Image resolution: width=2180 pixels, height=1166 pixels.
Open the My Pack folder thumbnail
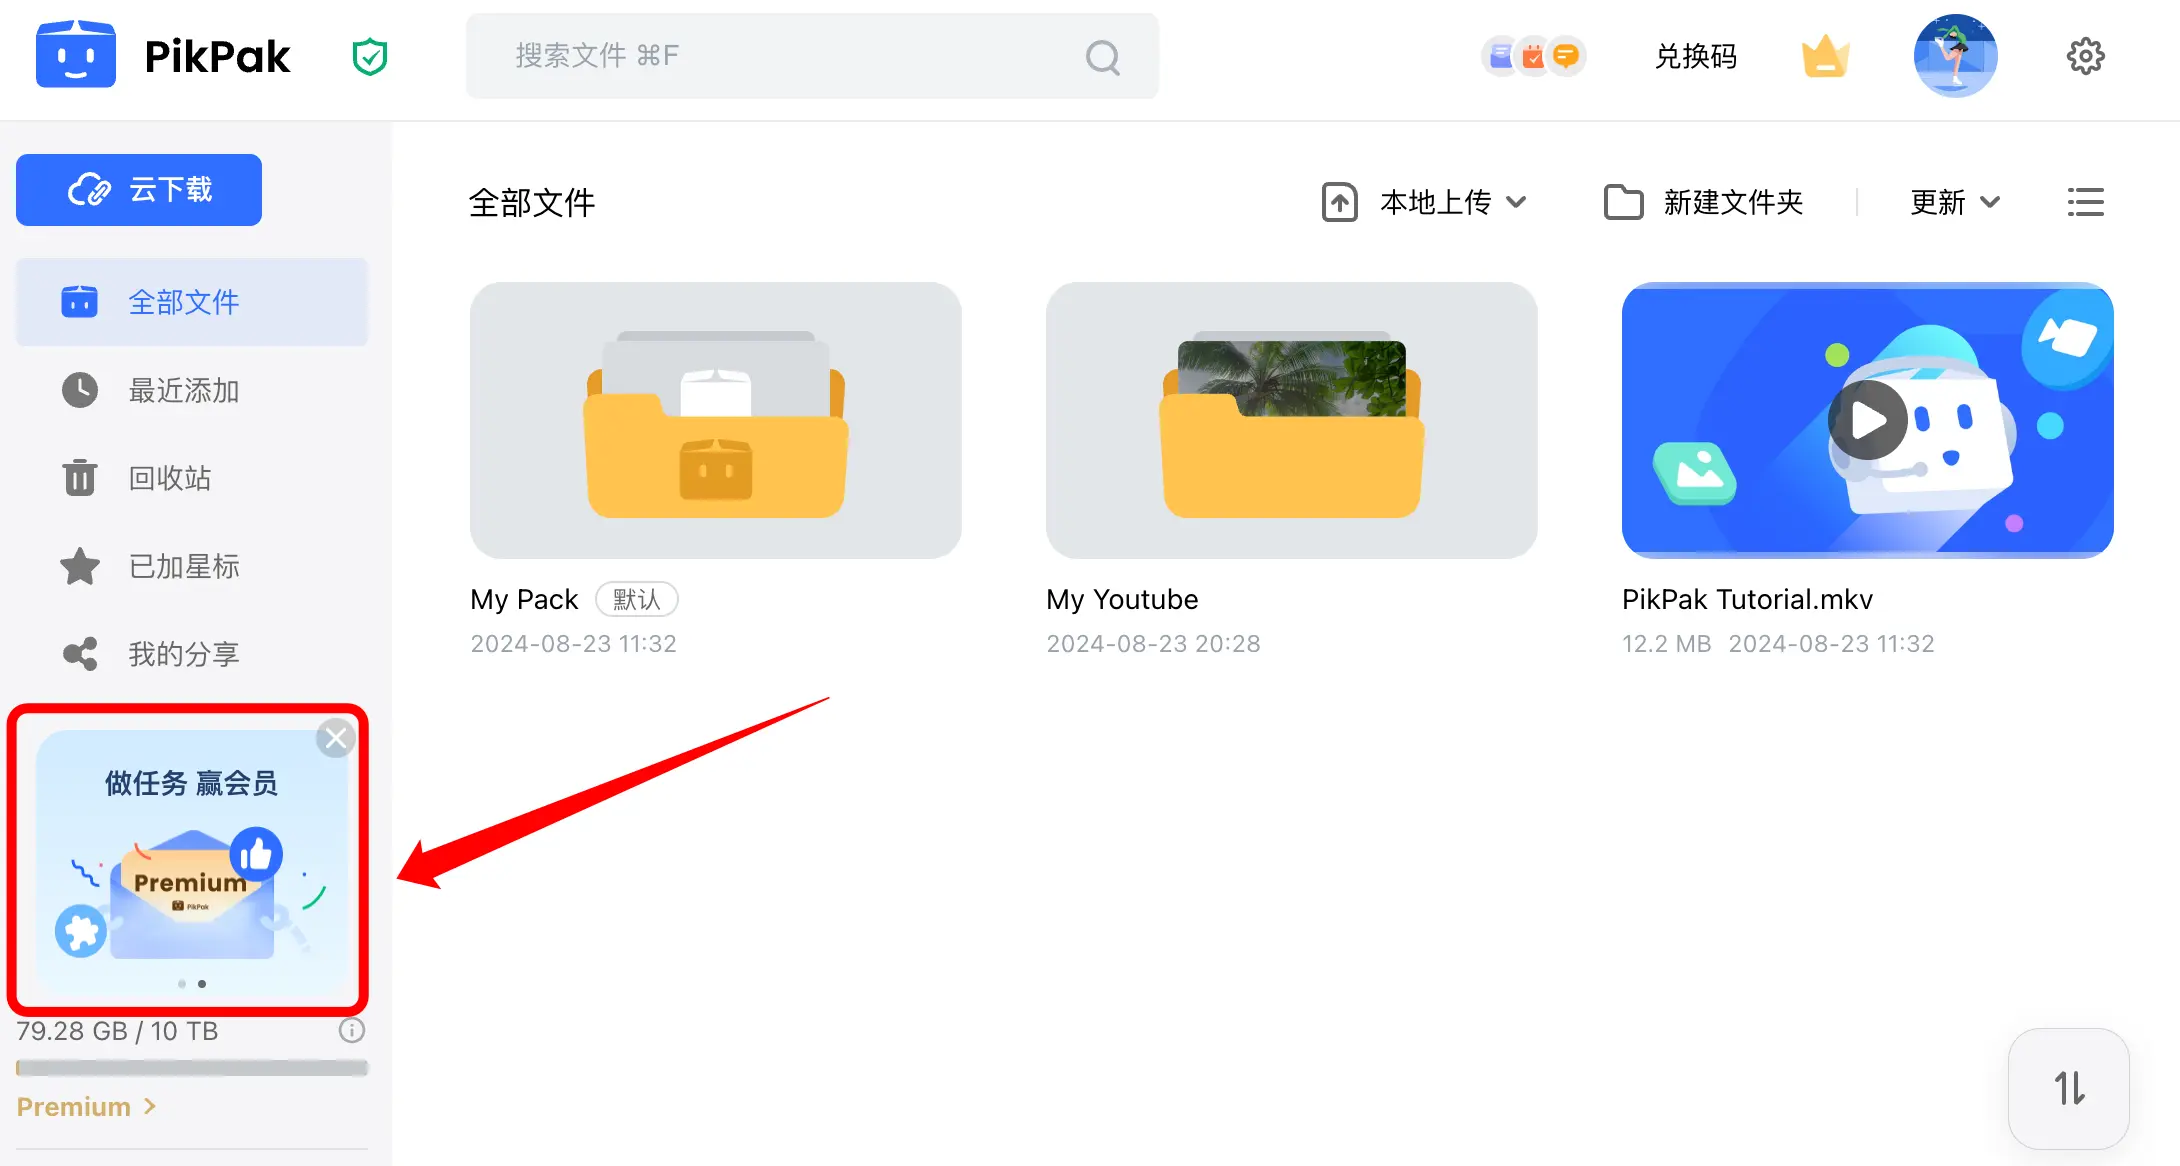pyautogui.click(x=716, y=420)
